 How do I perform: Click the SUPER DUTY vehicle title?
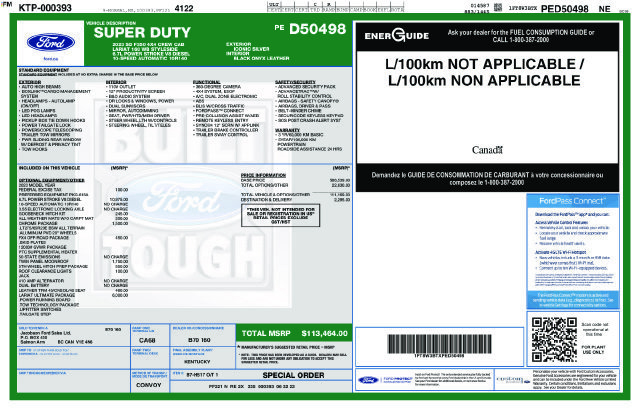pyautogui.click(x=142, y=33)
